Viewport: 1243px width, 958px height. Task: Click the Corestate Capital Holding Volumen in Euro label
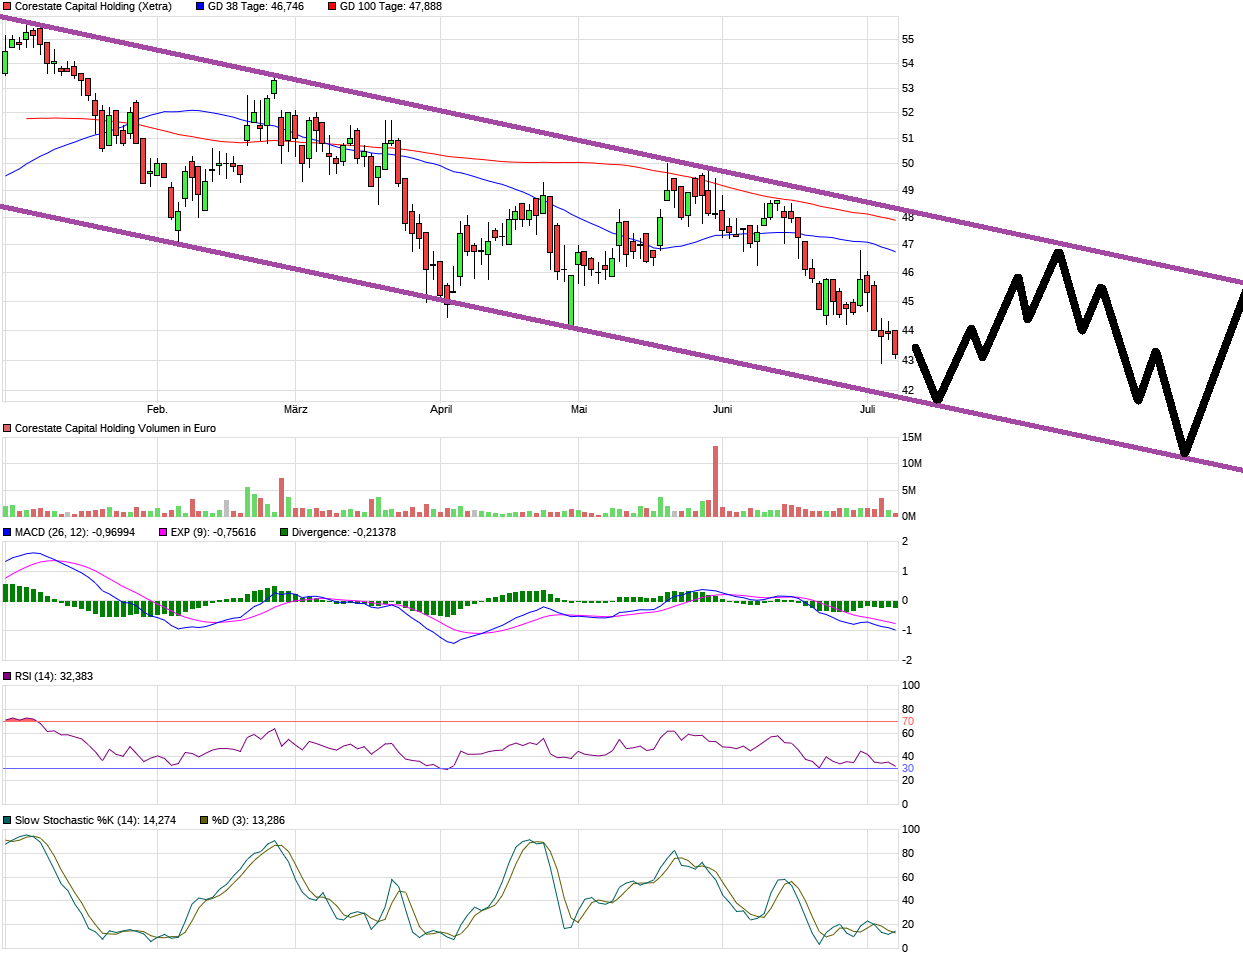tap(115, 428)
